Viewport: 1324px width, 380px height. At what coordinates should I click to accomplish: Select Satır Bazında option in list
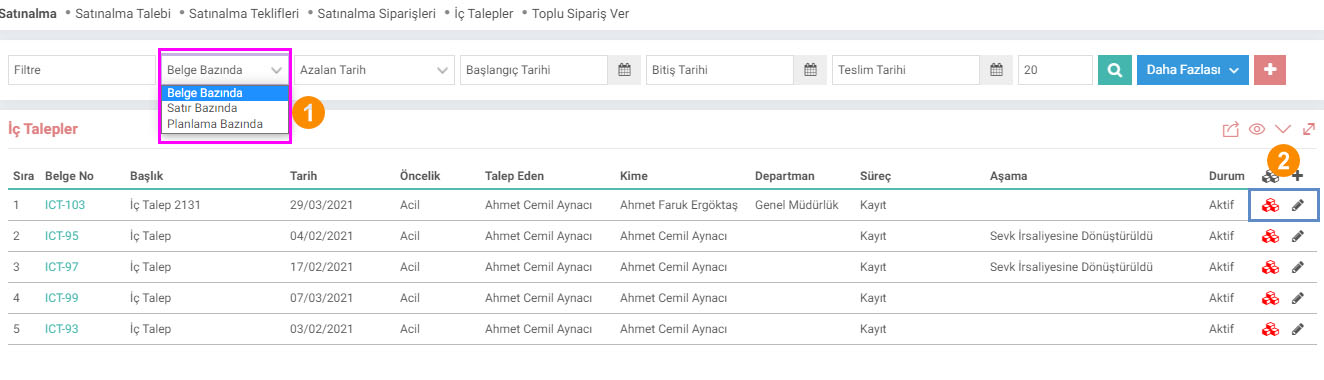[x=225, y=108]
